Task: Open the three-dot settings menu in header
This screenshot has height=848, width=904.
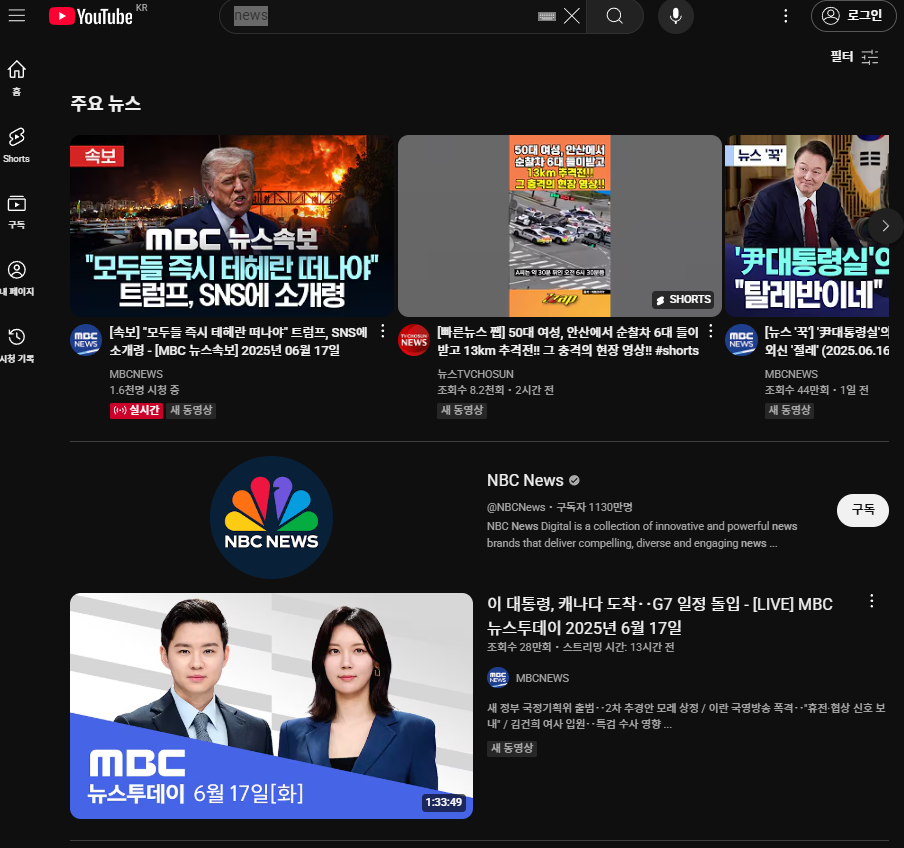Action: [x=785, y=16]
